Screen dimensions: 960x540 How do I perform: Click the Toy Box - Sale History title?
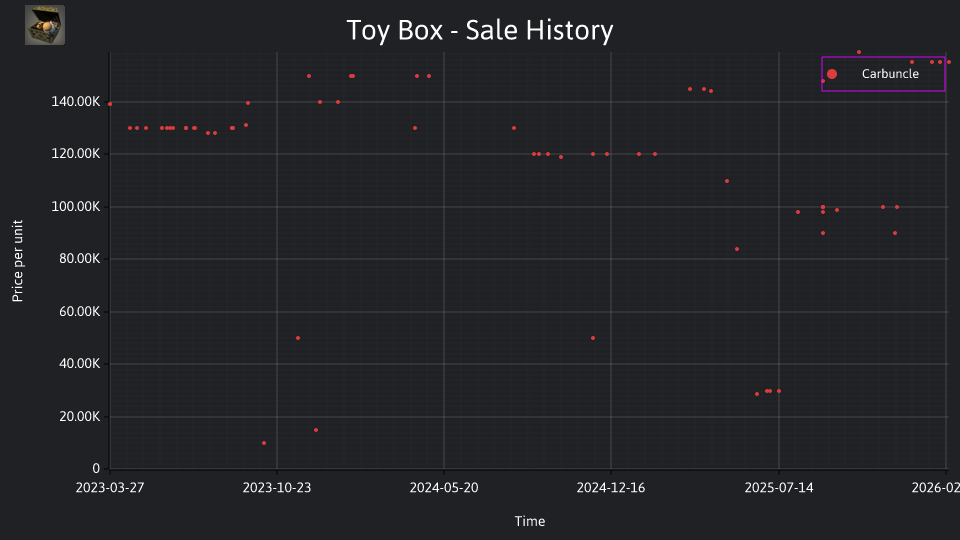pyautogui.click(x=479, y=31)
